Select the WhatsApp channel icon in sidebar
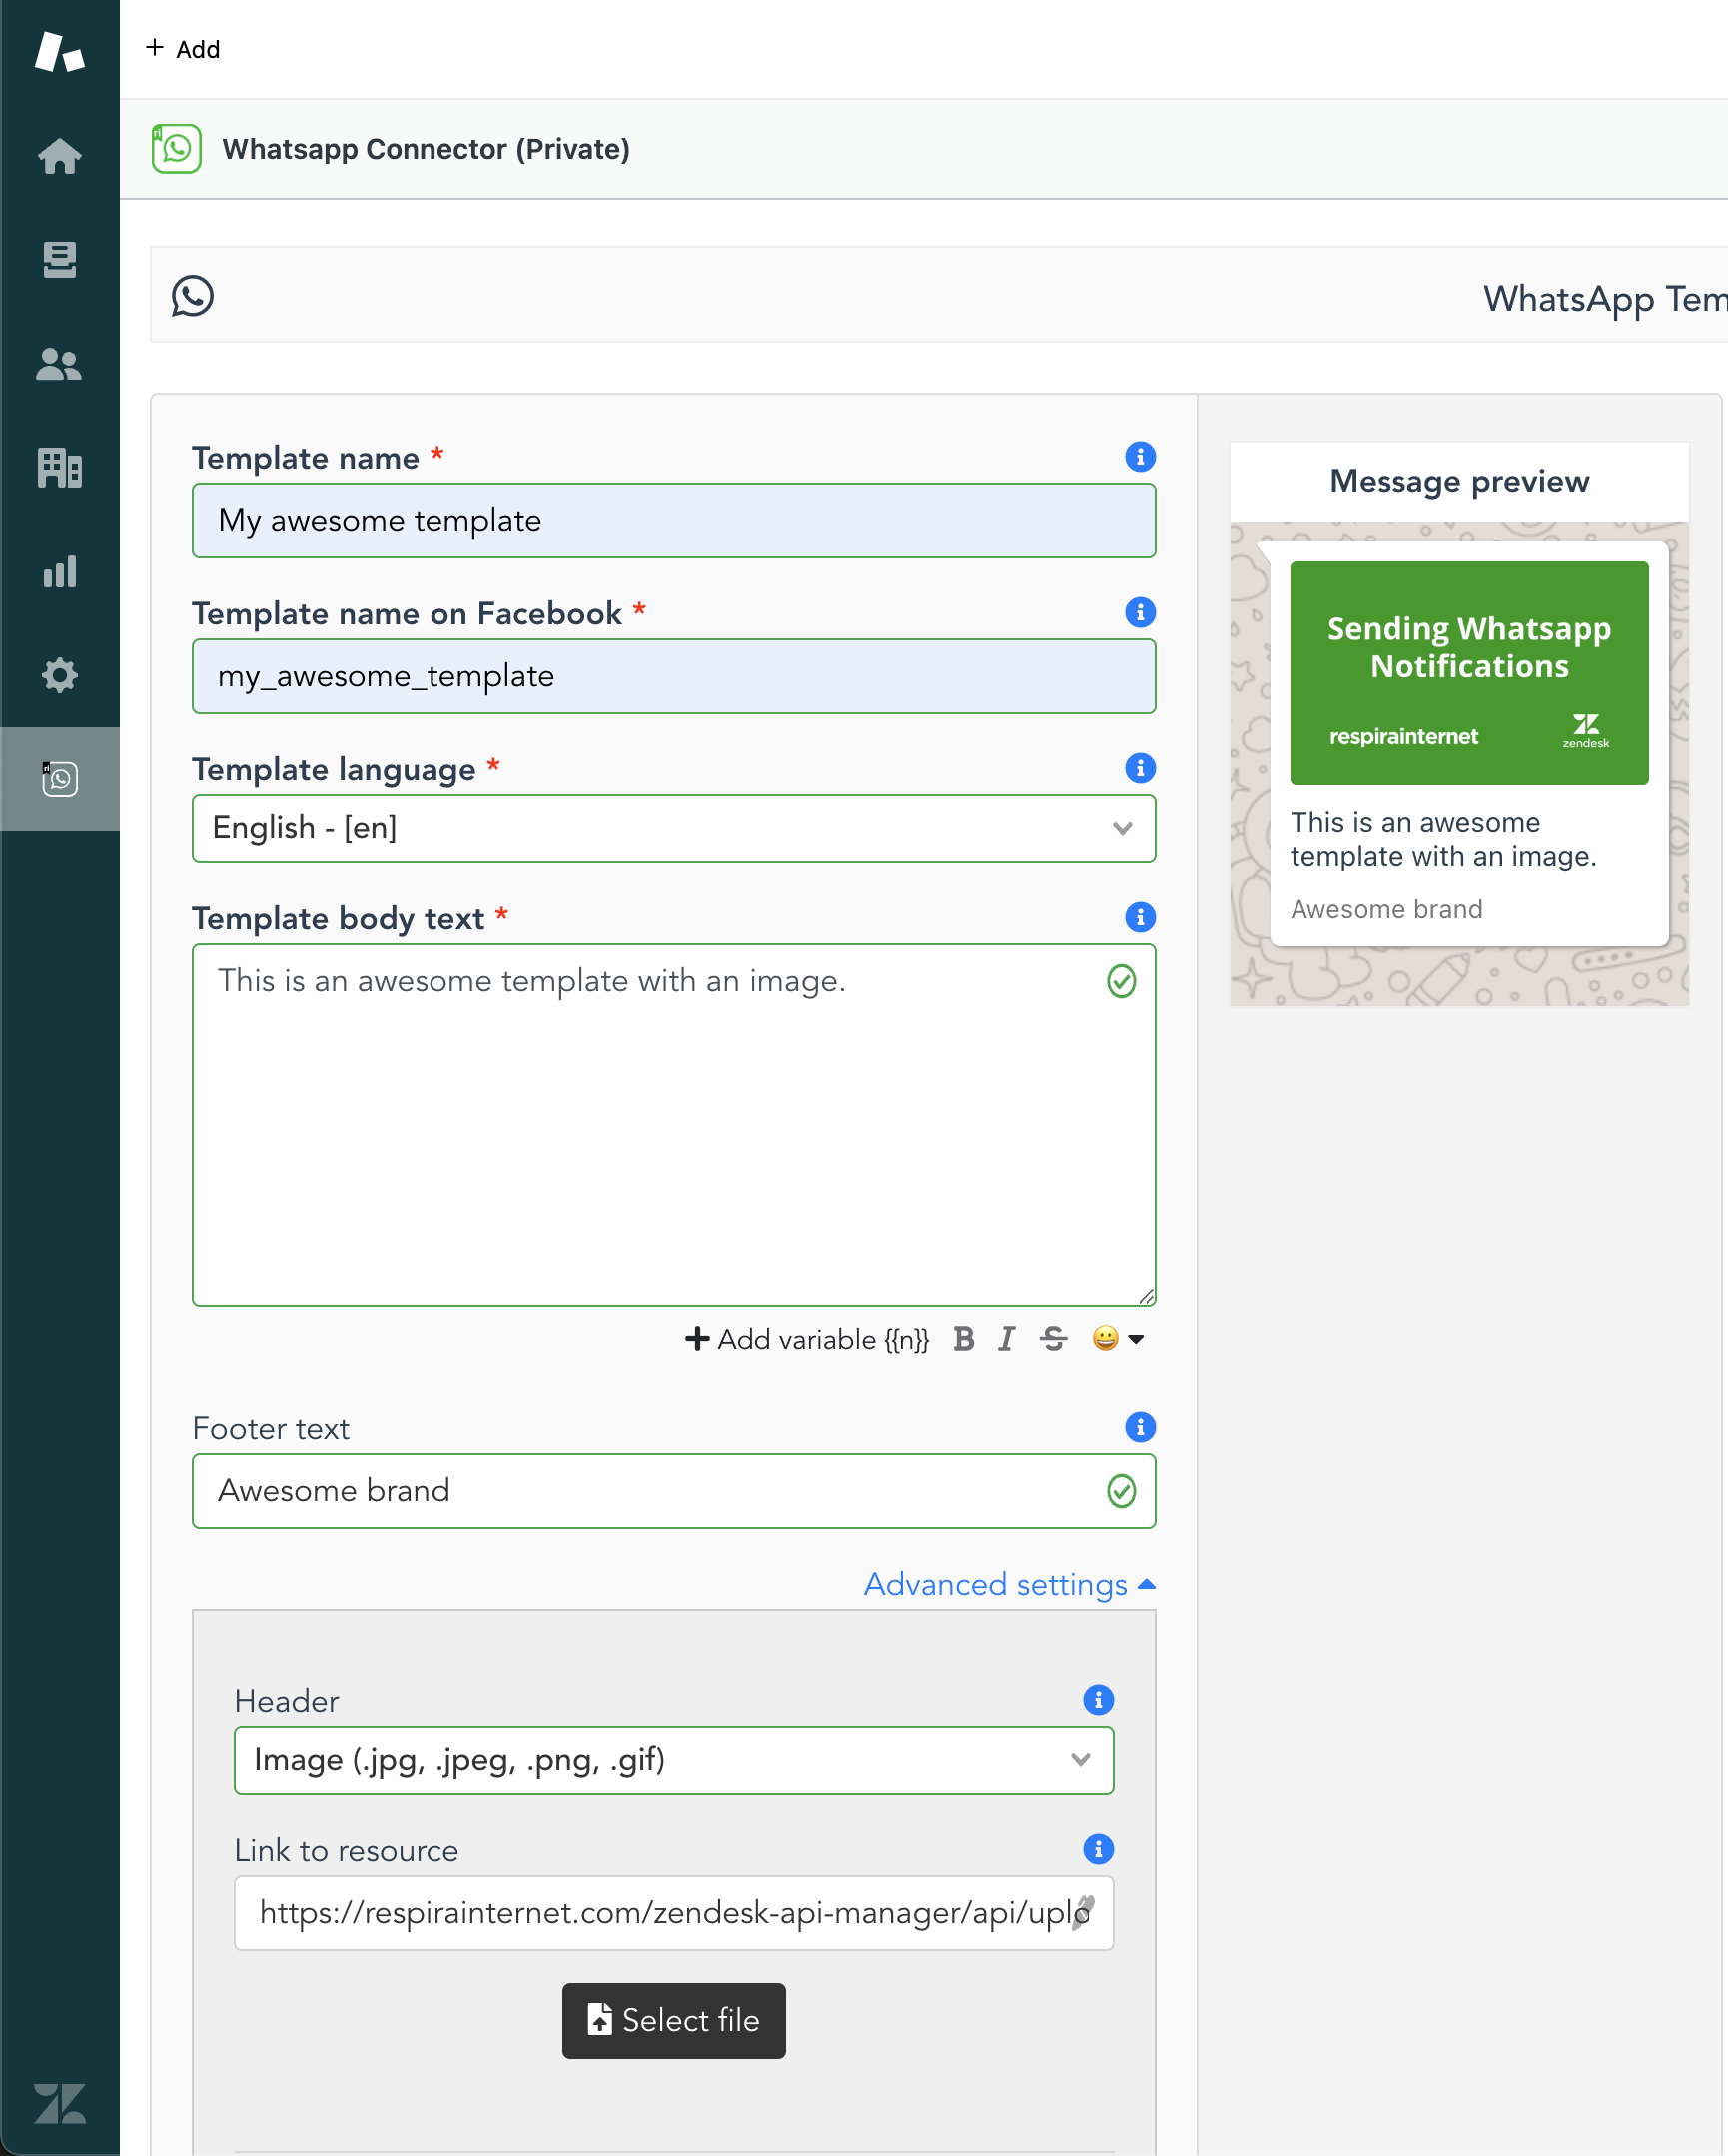This screenshot has width=1728, height=2156. (x=60, y=779)
